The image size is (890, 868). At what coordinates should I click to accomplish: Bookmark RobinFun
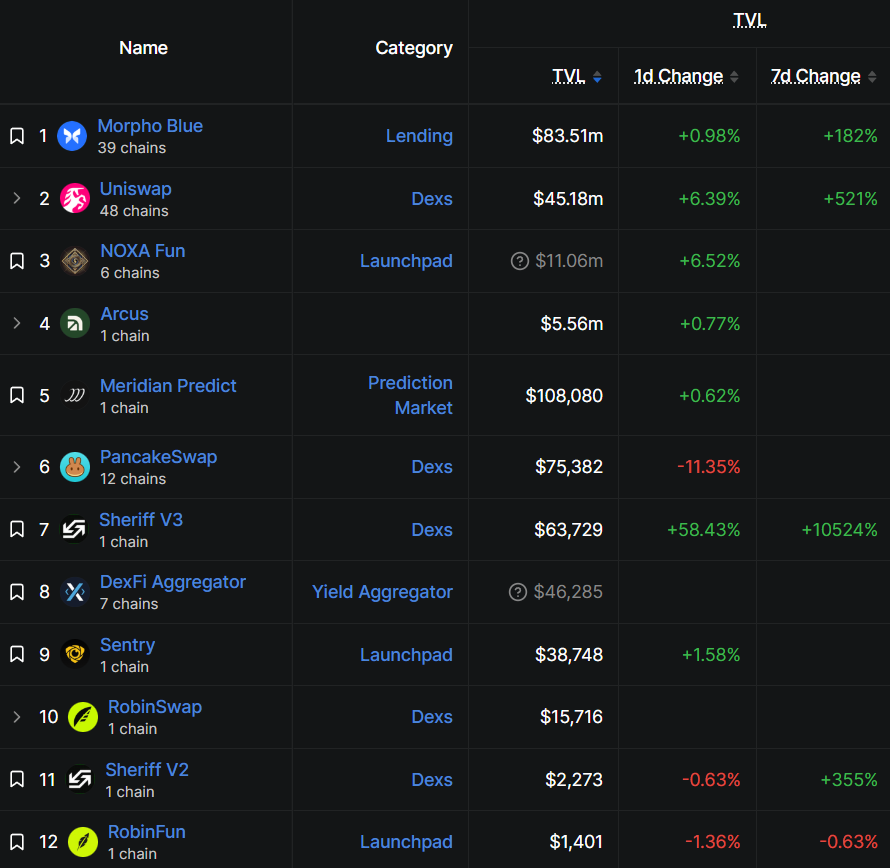coord(17,842)
